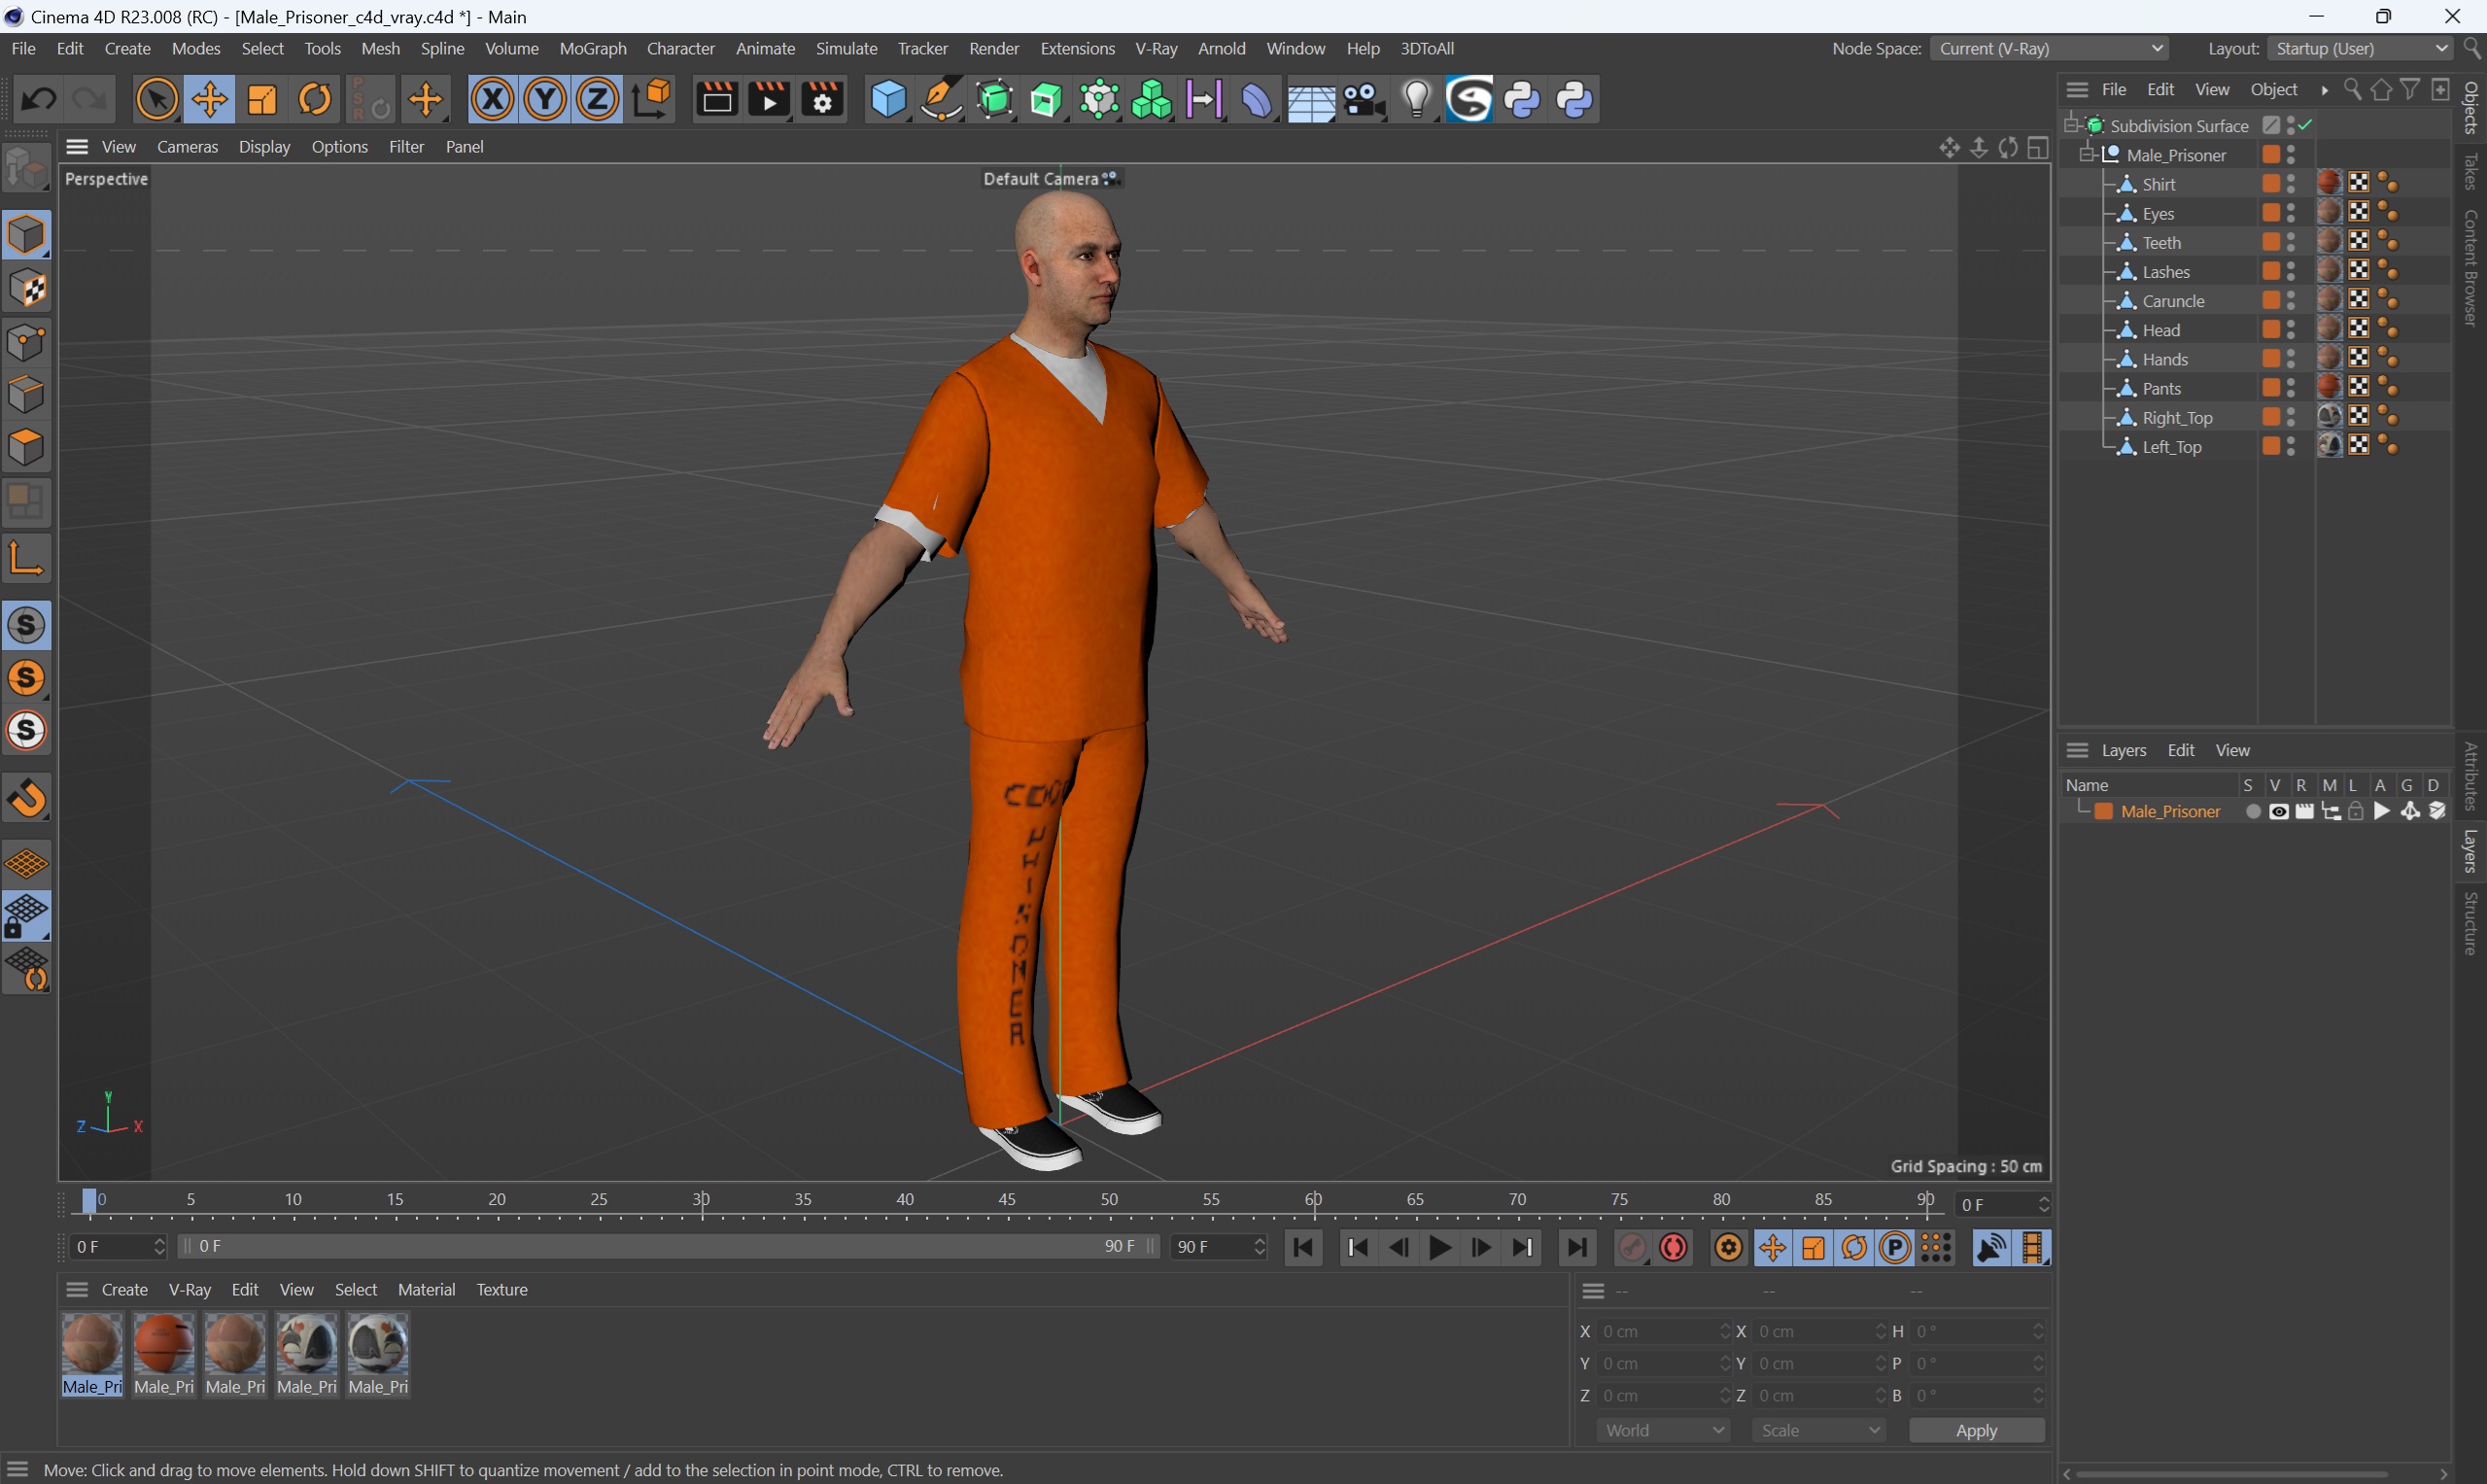Click the Apply button

coord(1976,1430)
